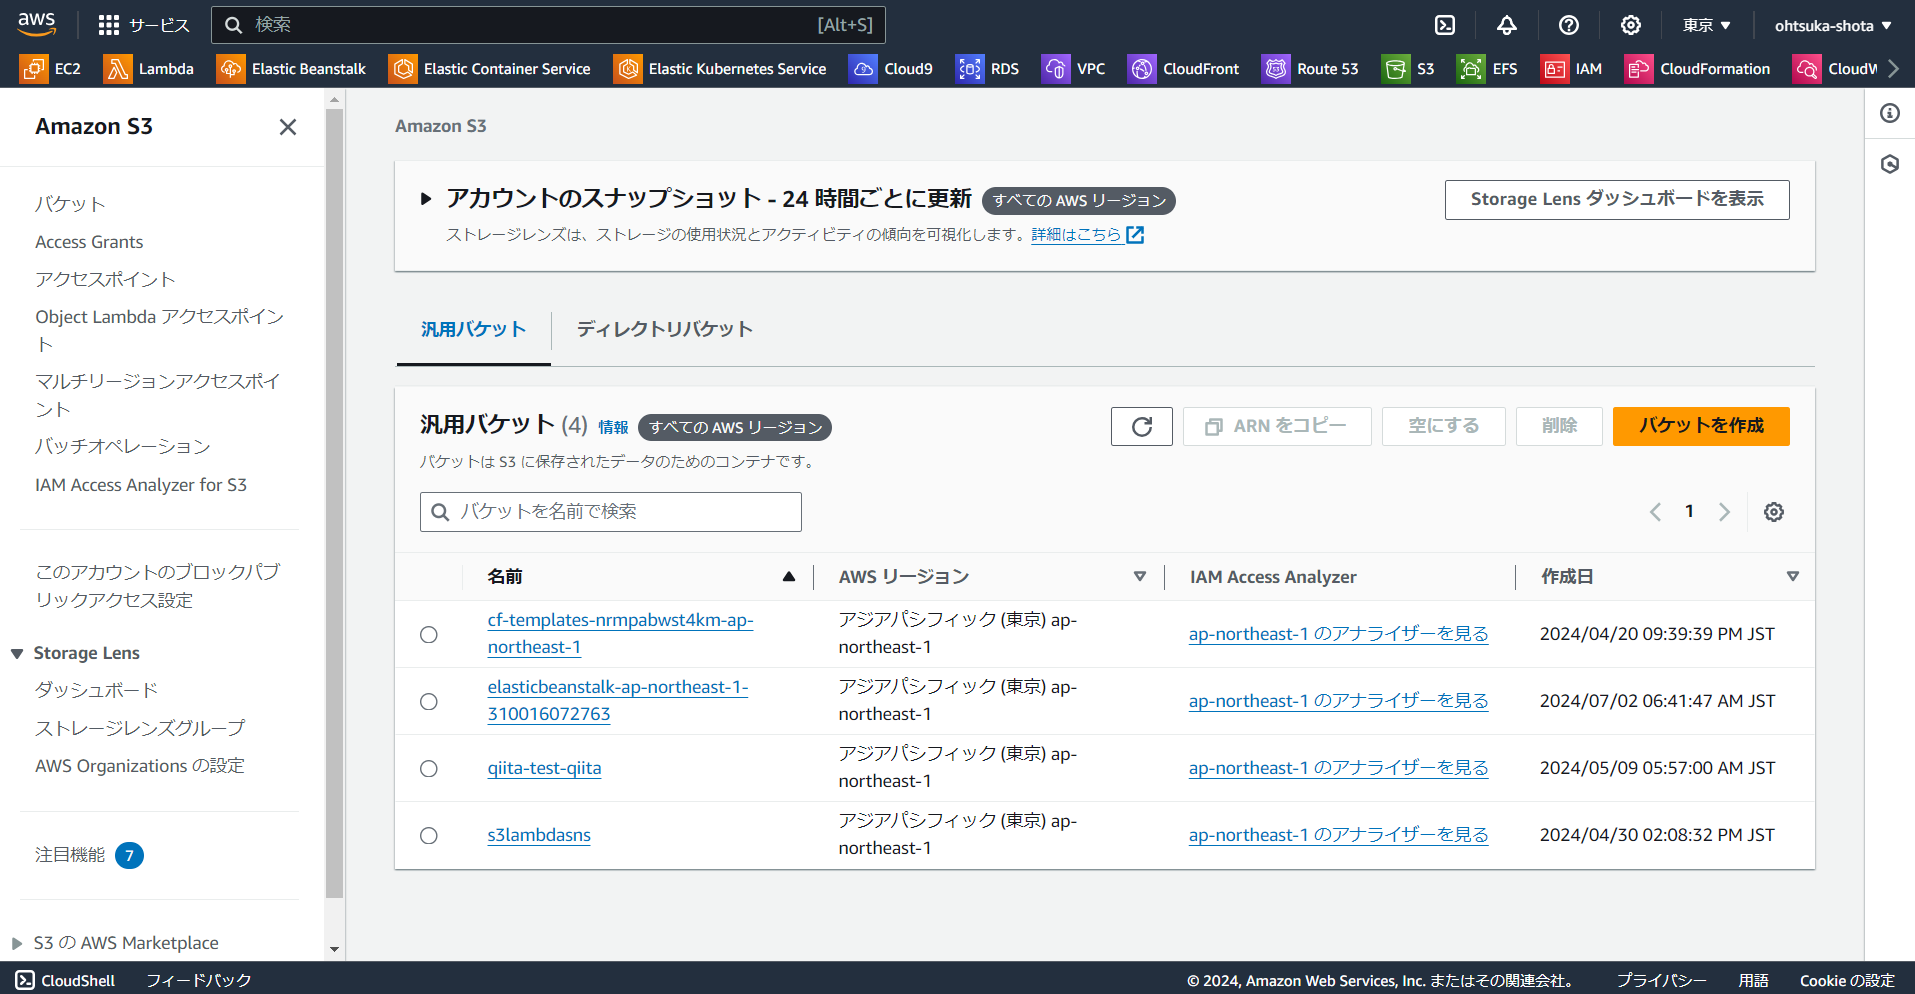The image size is (1915, 994).
Task: Open the help question mark menu
Action: click(1569, 25)
